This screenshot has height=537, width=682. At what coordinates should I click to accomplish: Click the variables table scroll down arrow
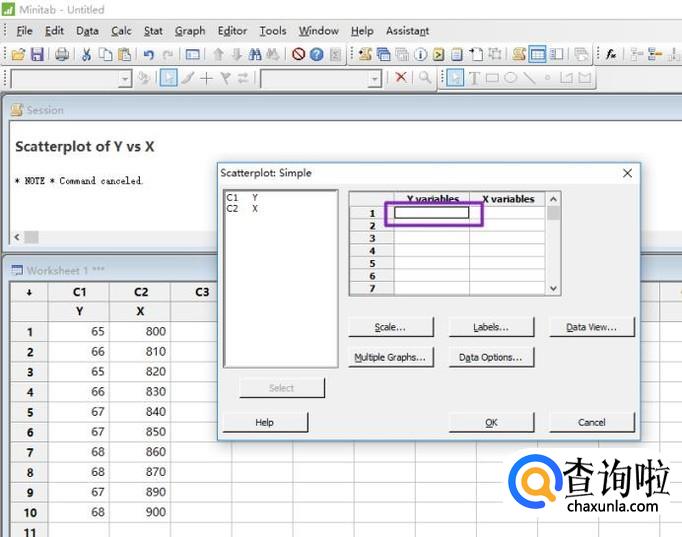[553, 288]
